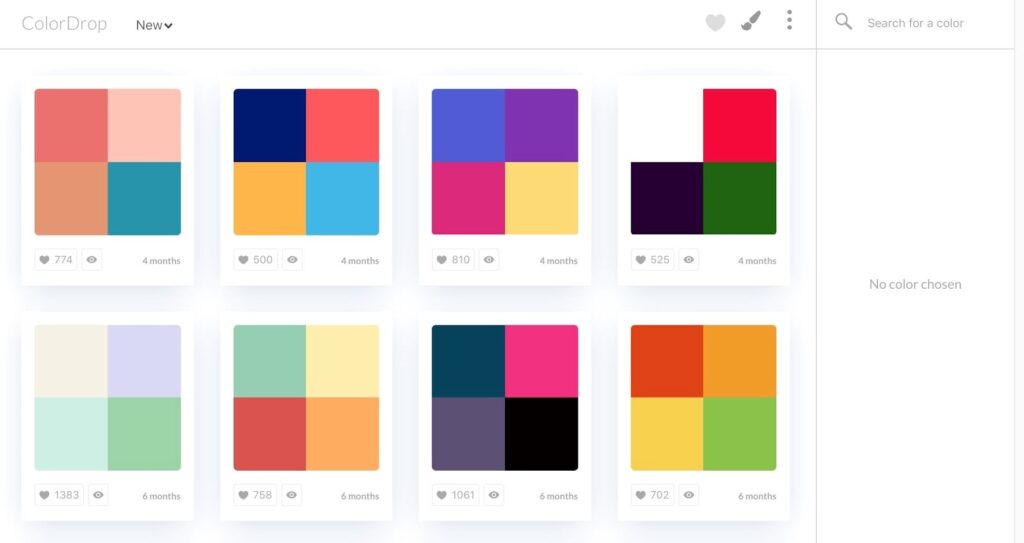Like the palette with 500 hearts
This screenshot has height=543, width=1024.
point(255,259)
